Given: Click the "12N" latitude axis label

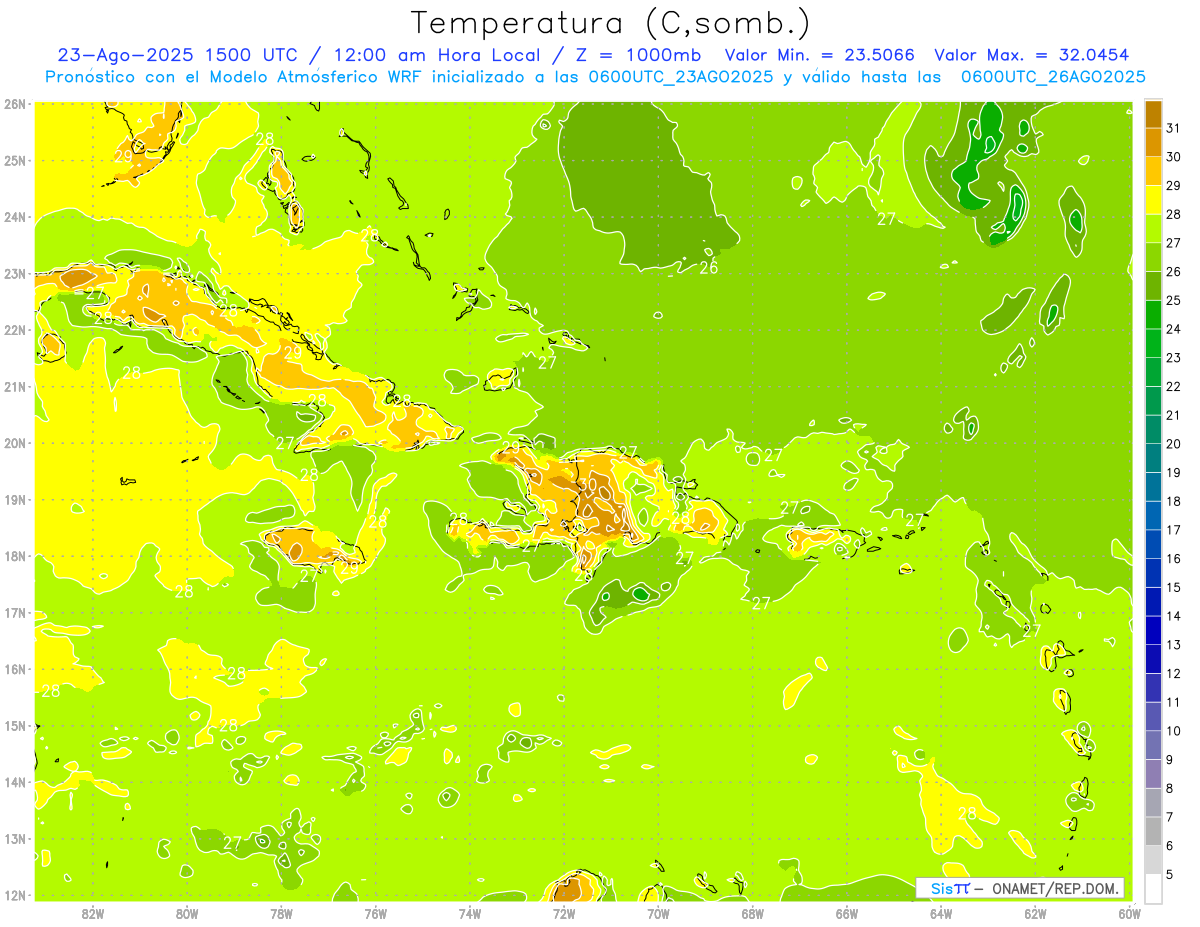Looking at the screenshot, I should [15, 895].
